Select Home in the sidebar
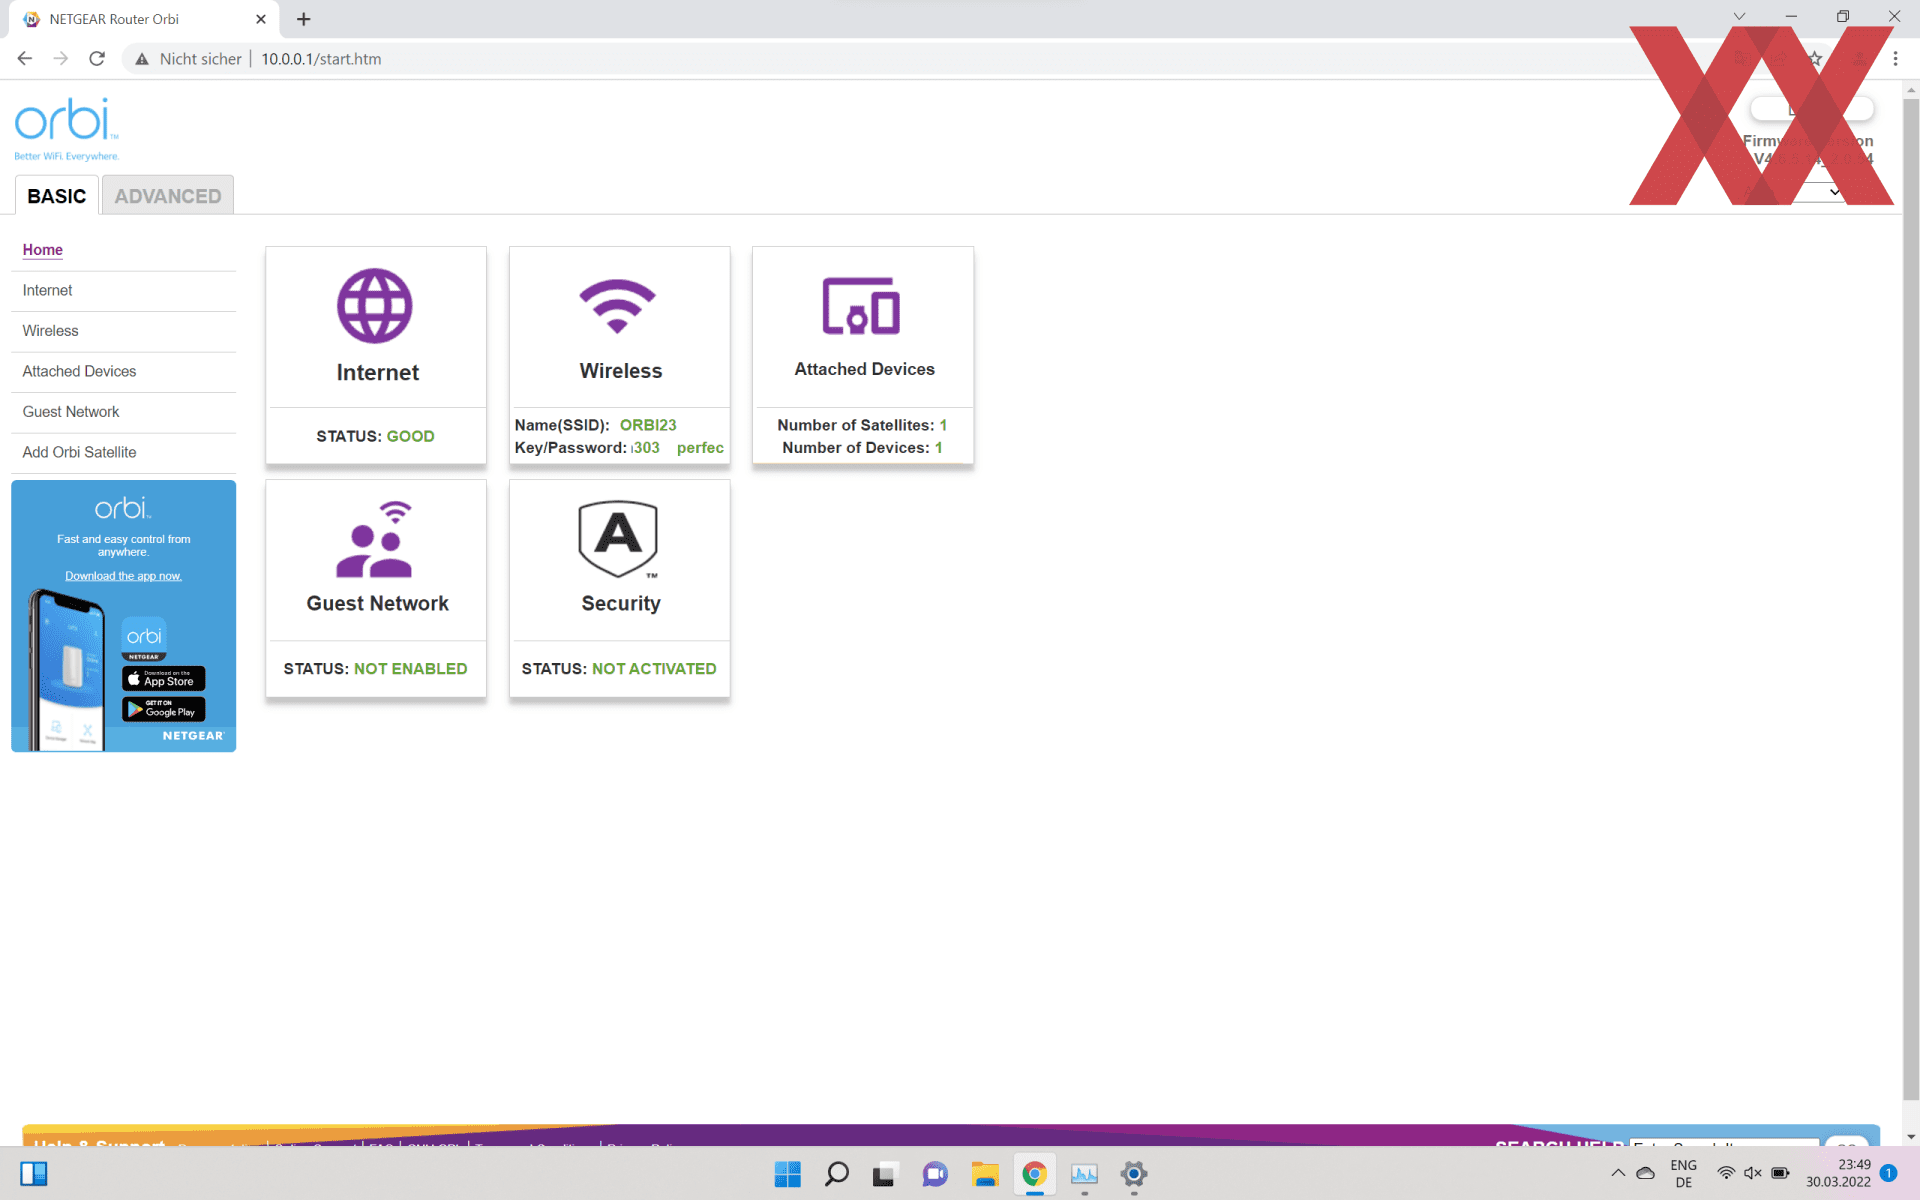This screenshot has width=1920, height=1200. click(x=43, y=250)
